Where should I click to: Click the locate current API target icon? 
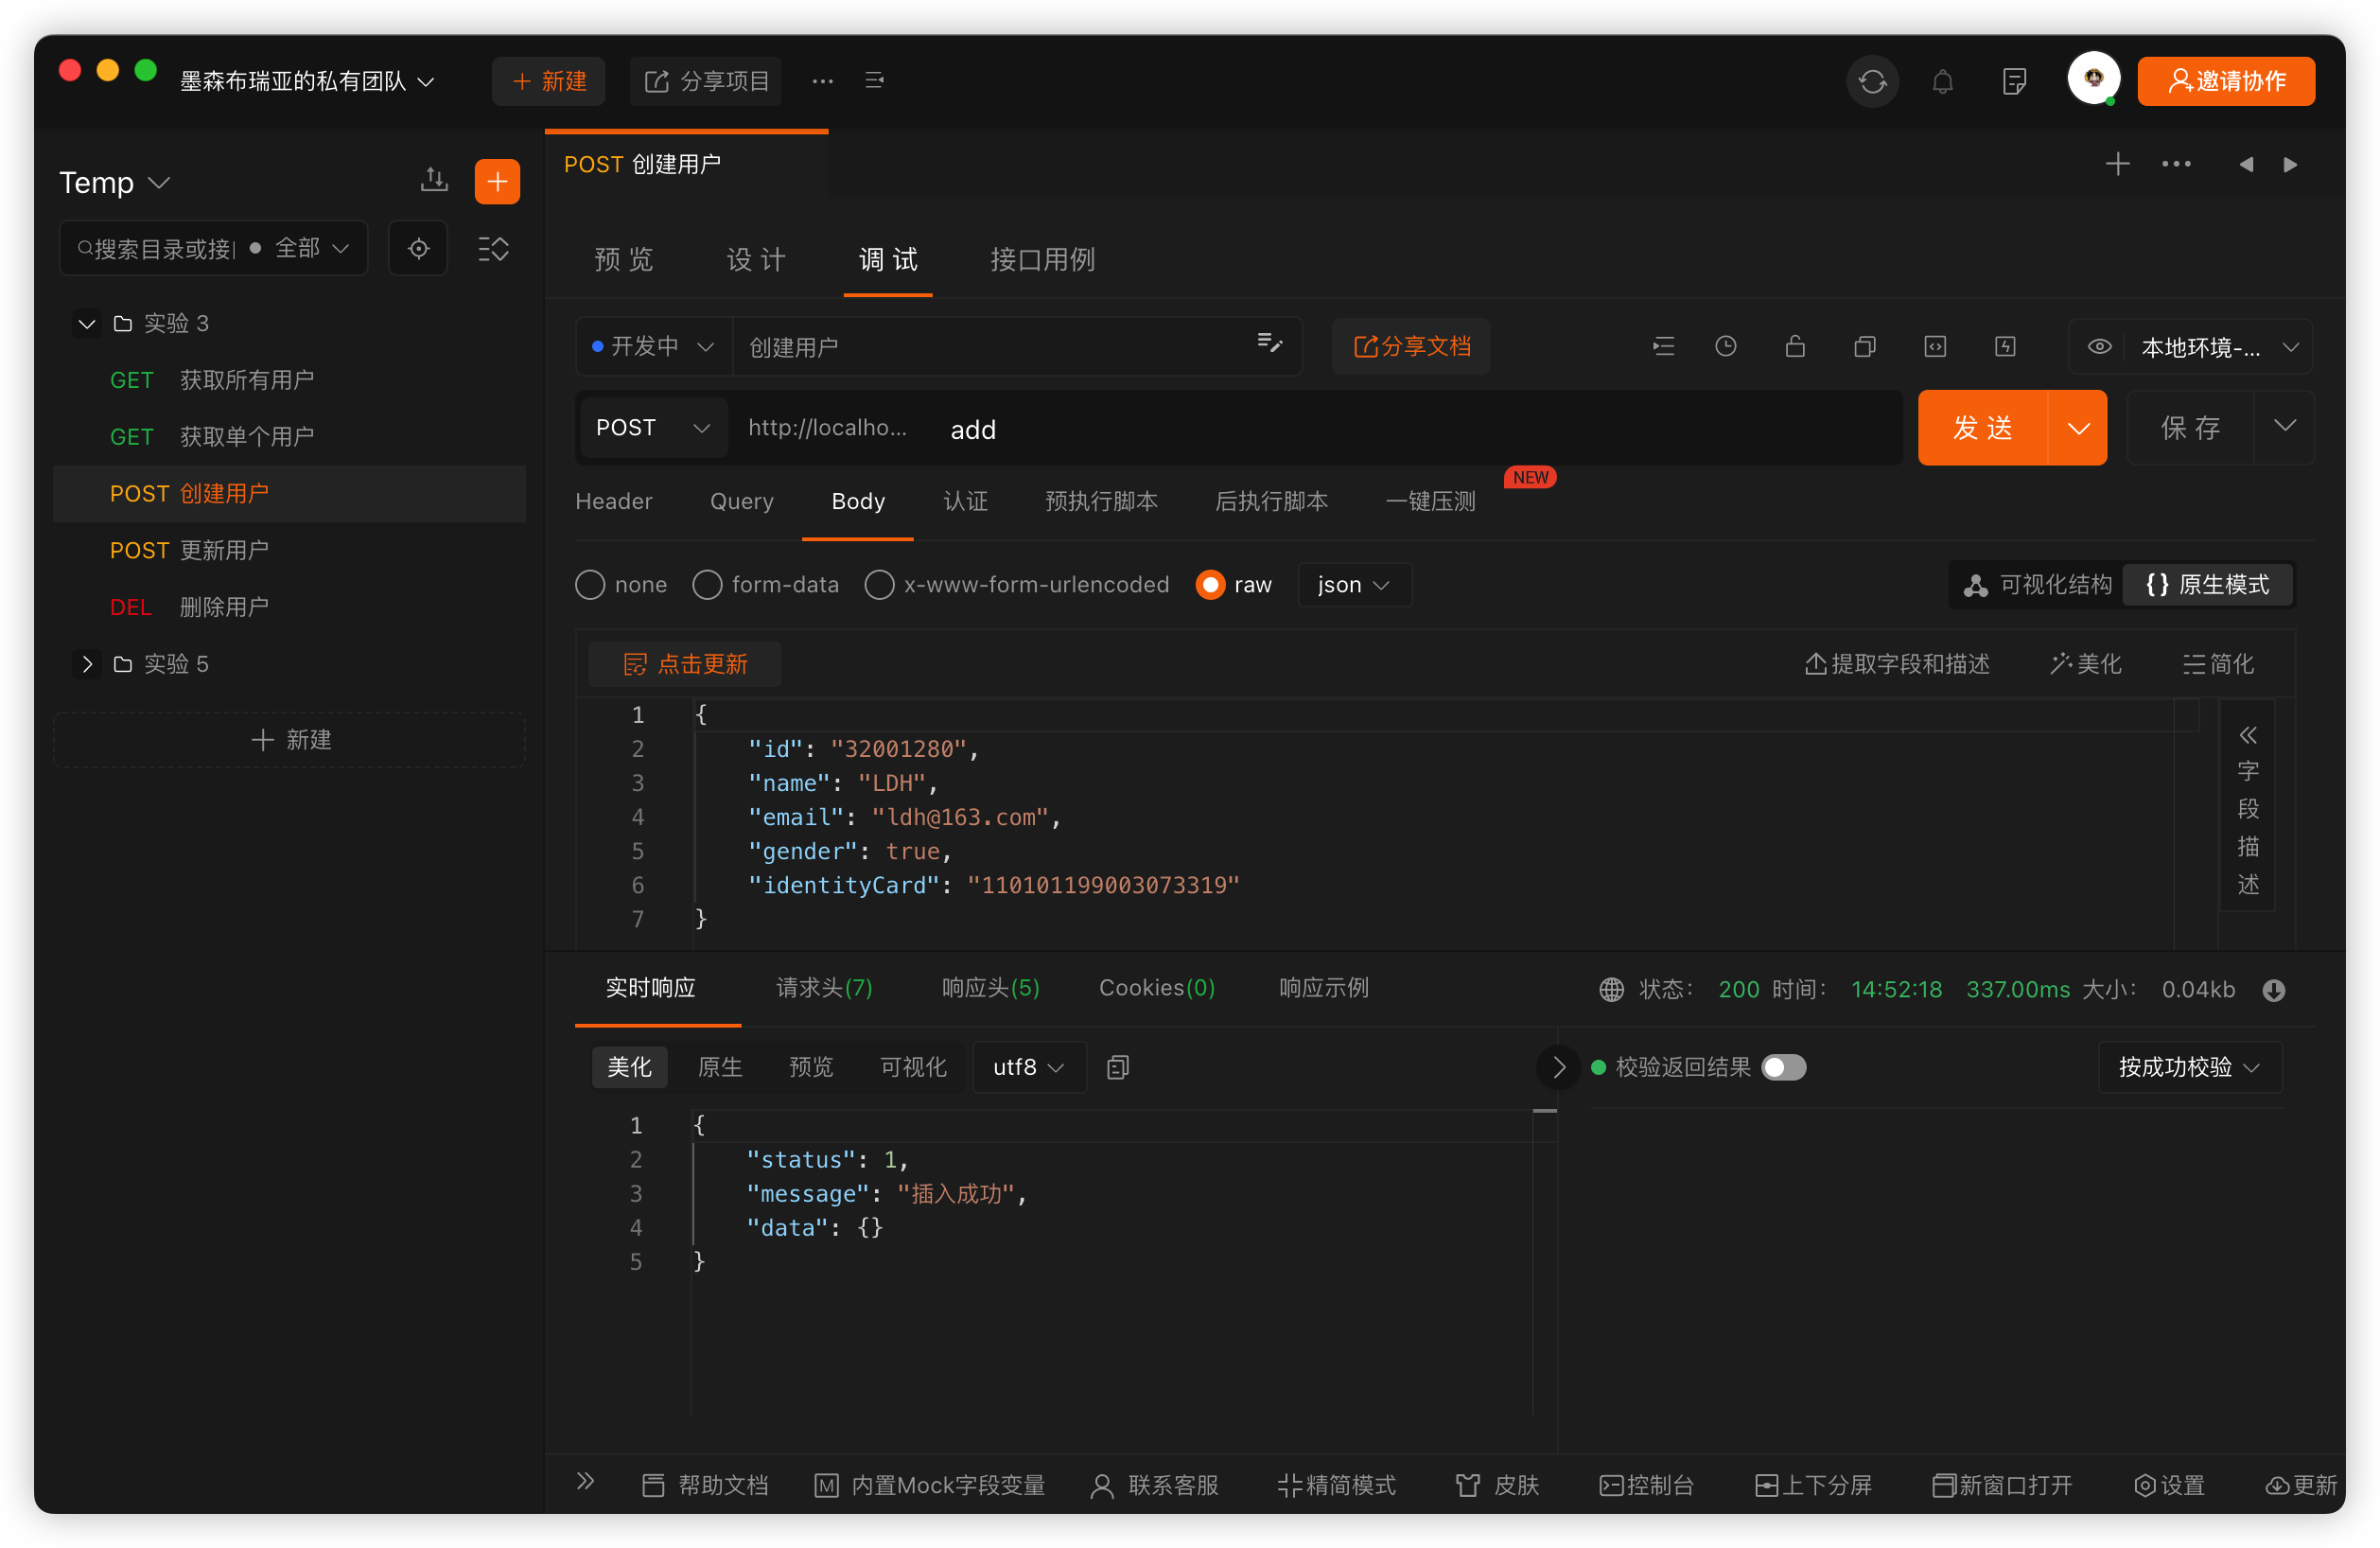[x=419, y=248]
